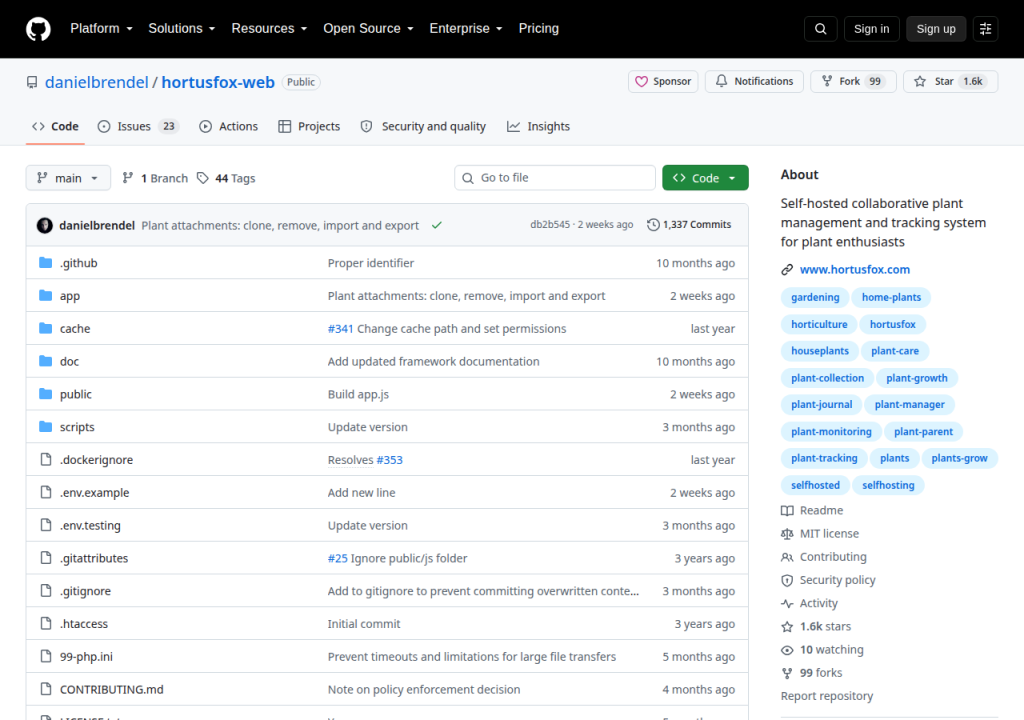
Task: Expand the Solutions menu
Action: tap(182, 29)
